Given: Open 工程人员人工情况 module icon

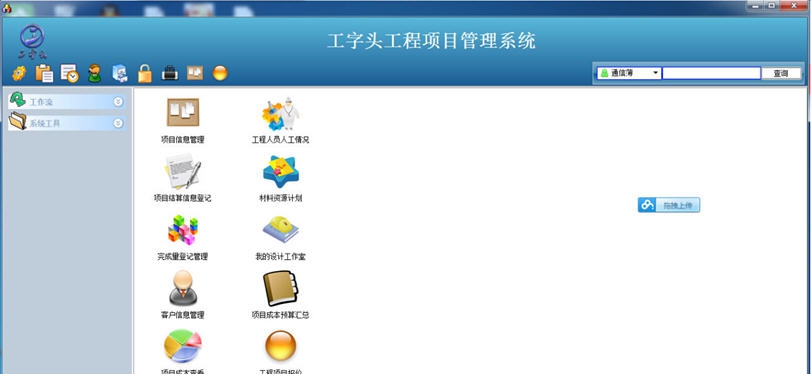Looking at the screenshot, I should [x=280, y=113].
